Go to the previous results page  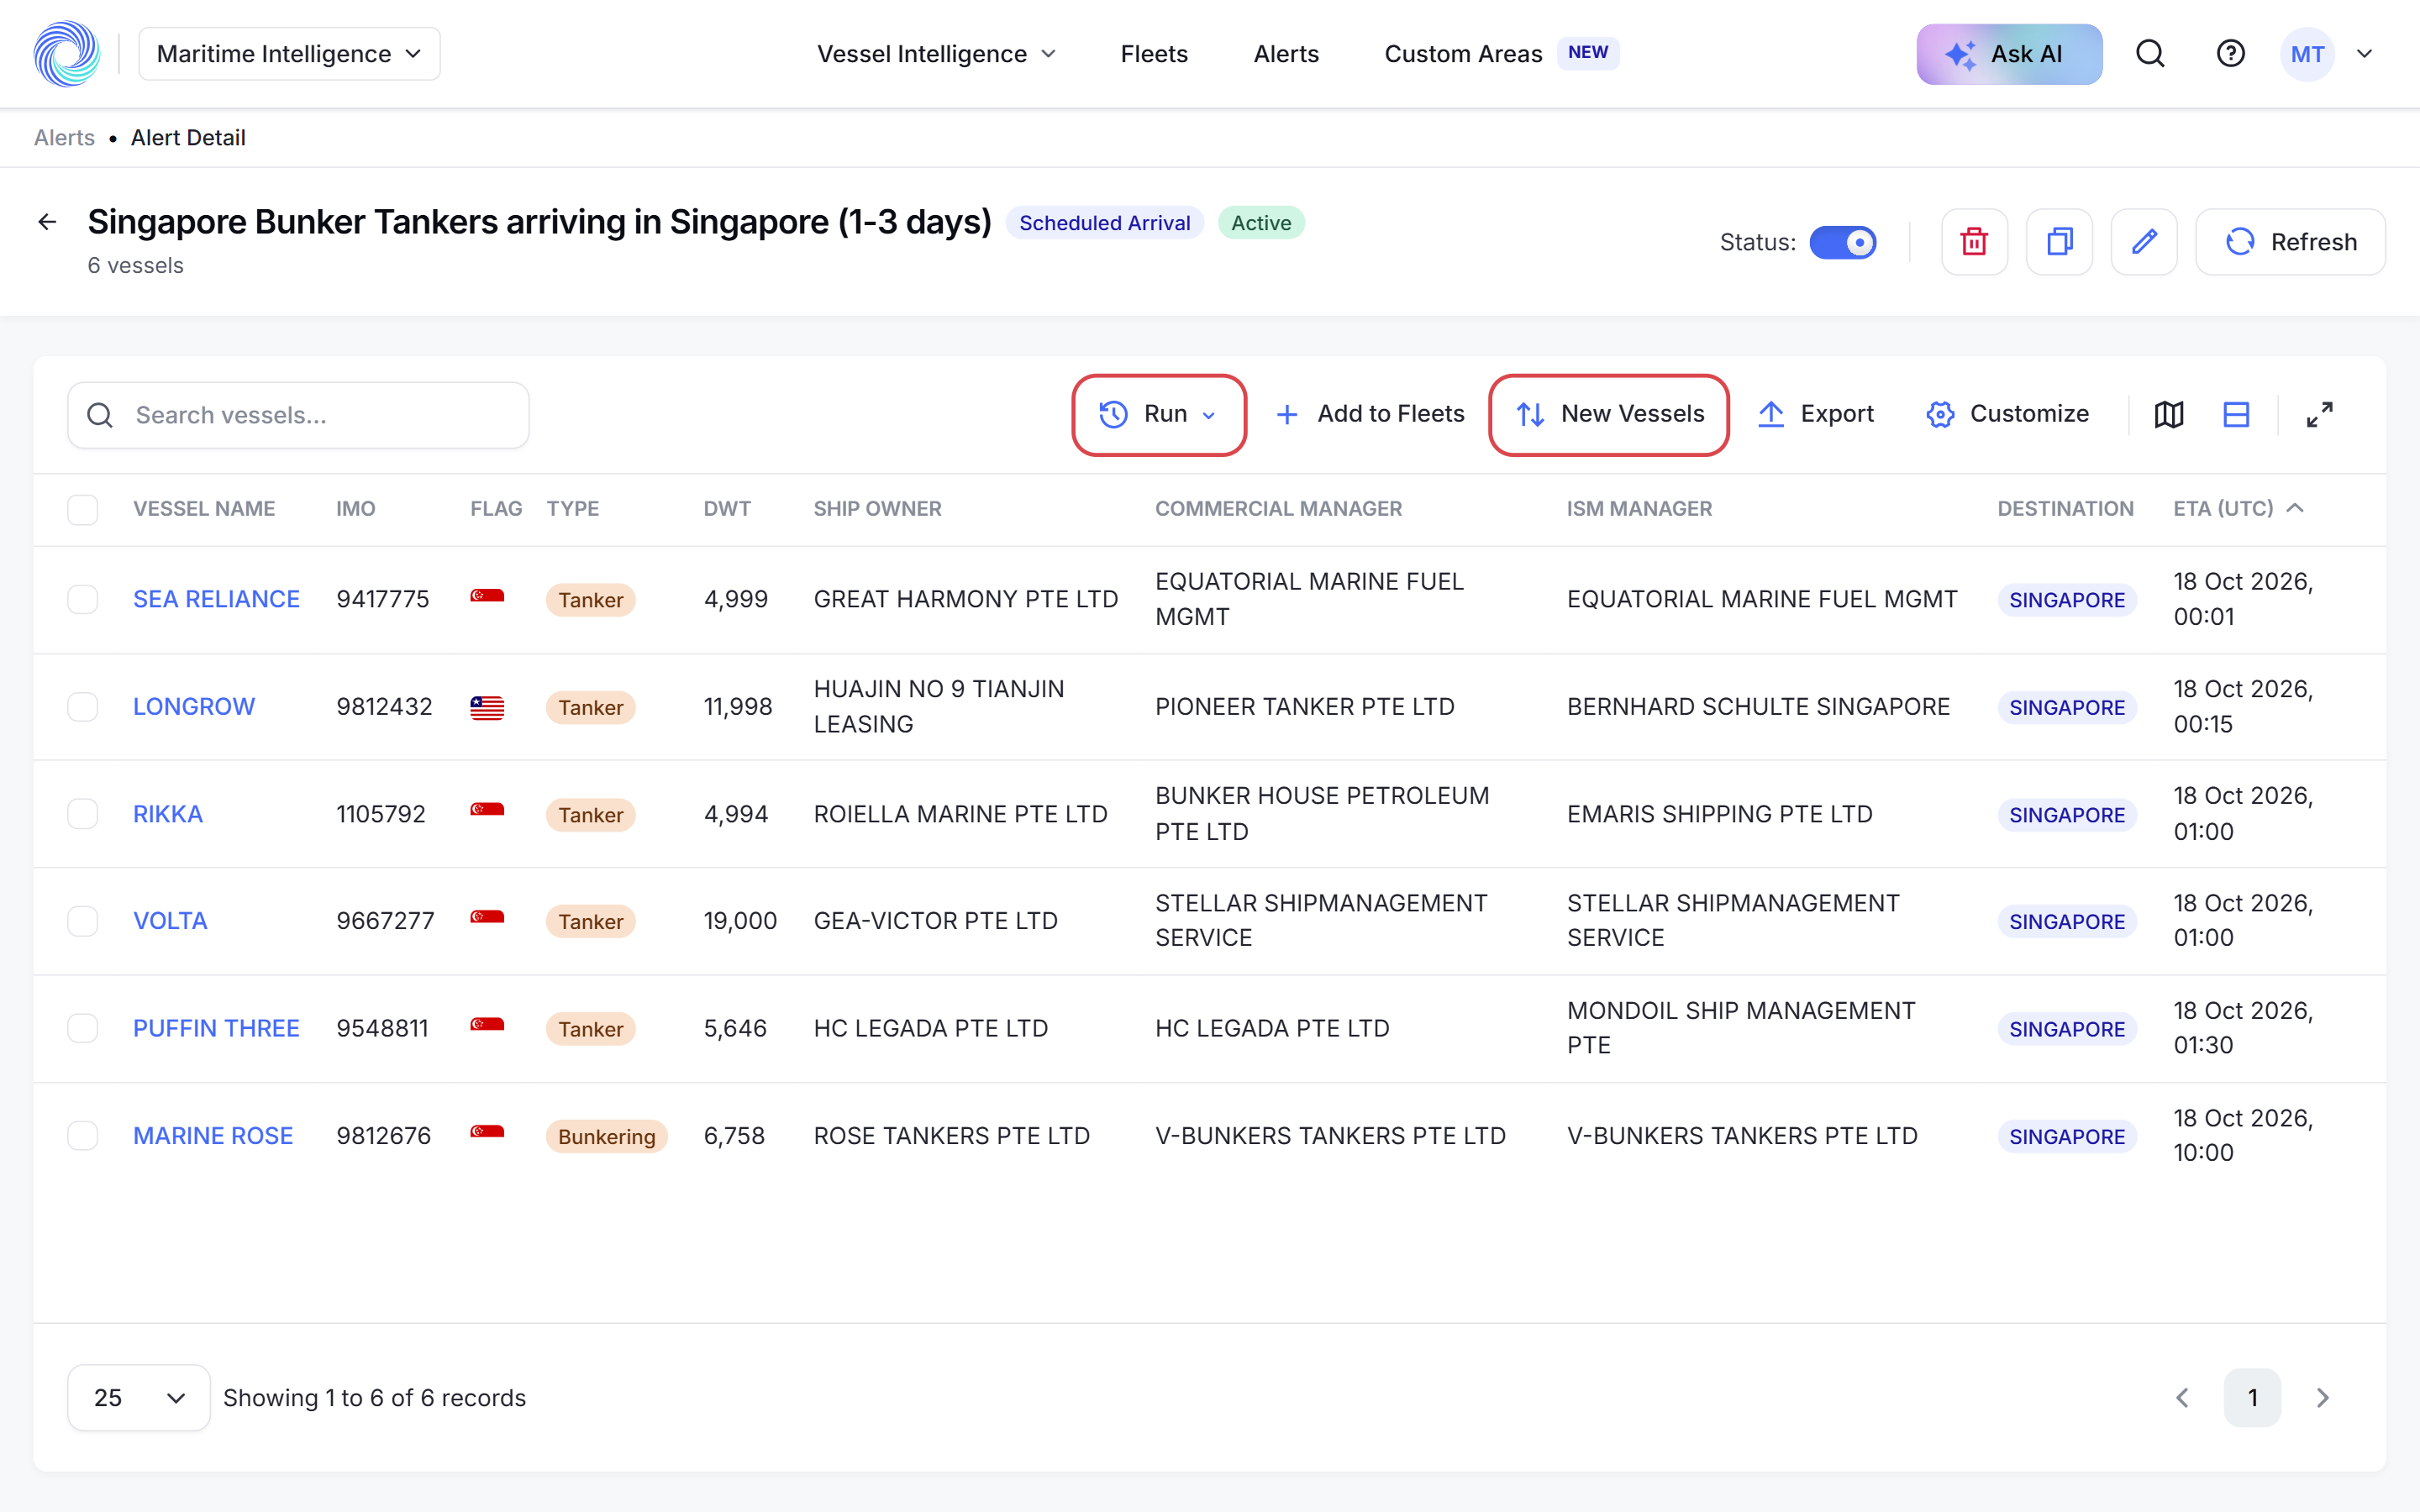[2183, 1398]
